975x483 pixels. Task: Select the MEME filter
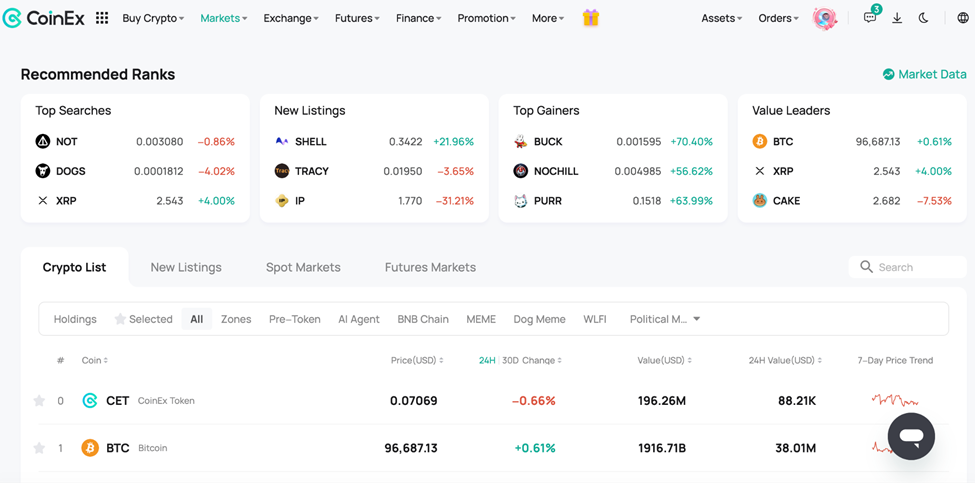pos(481,319)
